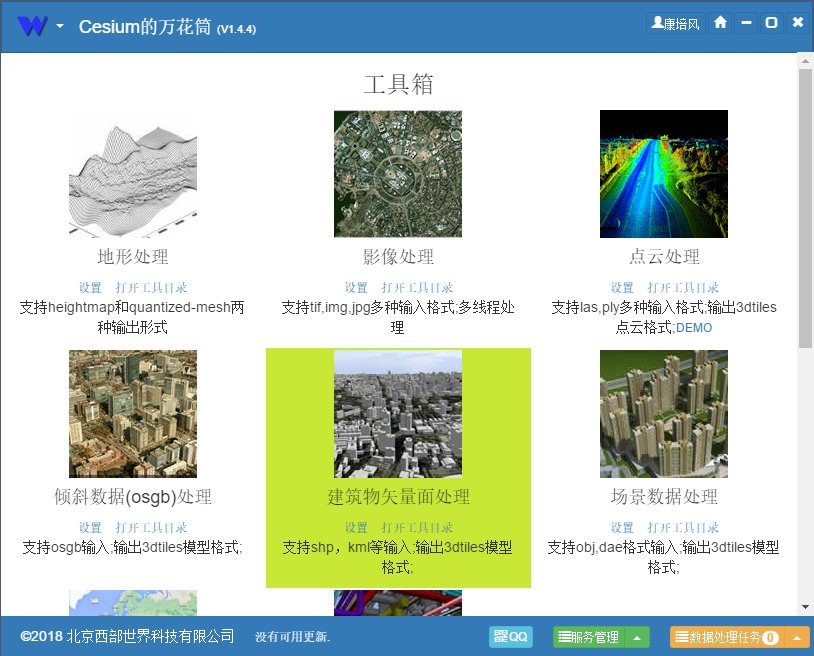This screenshot has width=814, height=656.
Task: Expand the arrow next to 数据处理任务
Action: tap(797, 637)
